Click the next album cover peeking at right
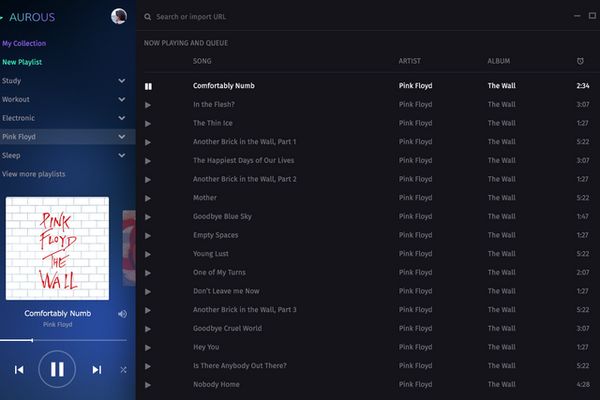The height and width of the screenshot is (400, 600). point(129,248)
